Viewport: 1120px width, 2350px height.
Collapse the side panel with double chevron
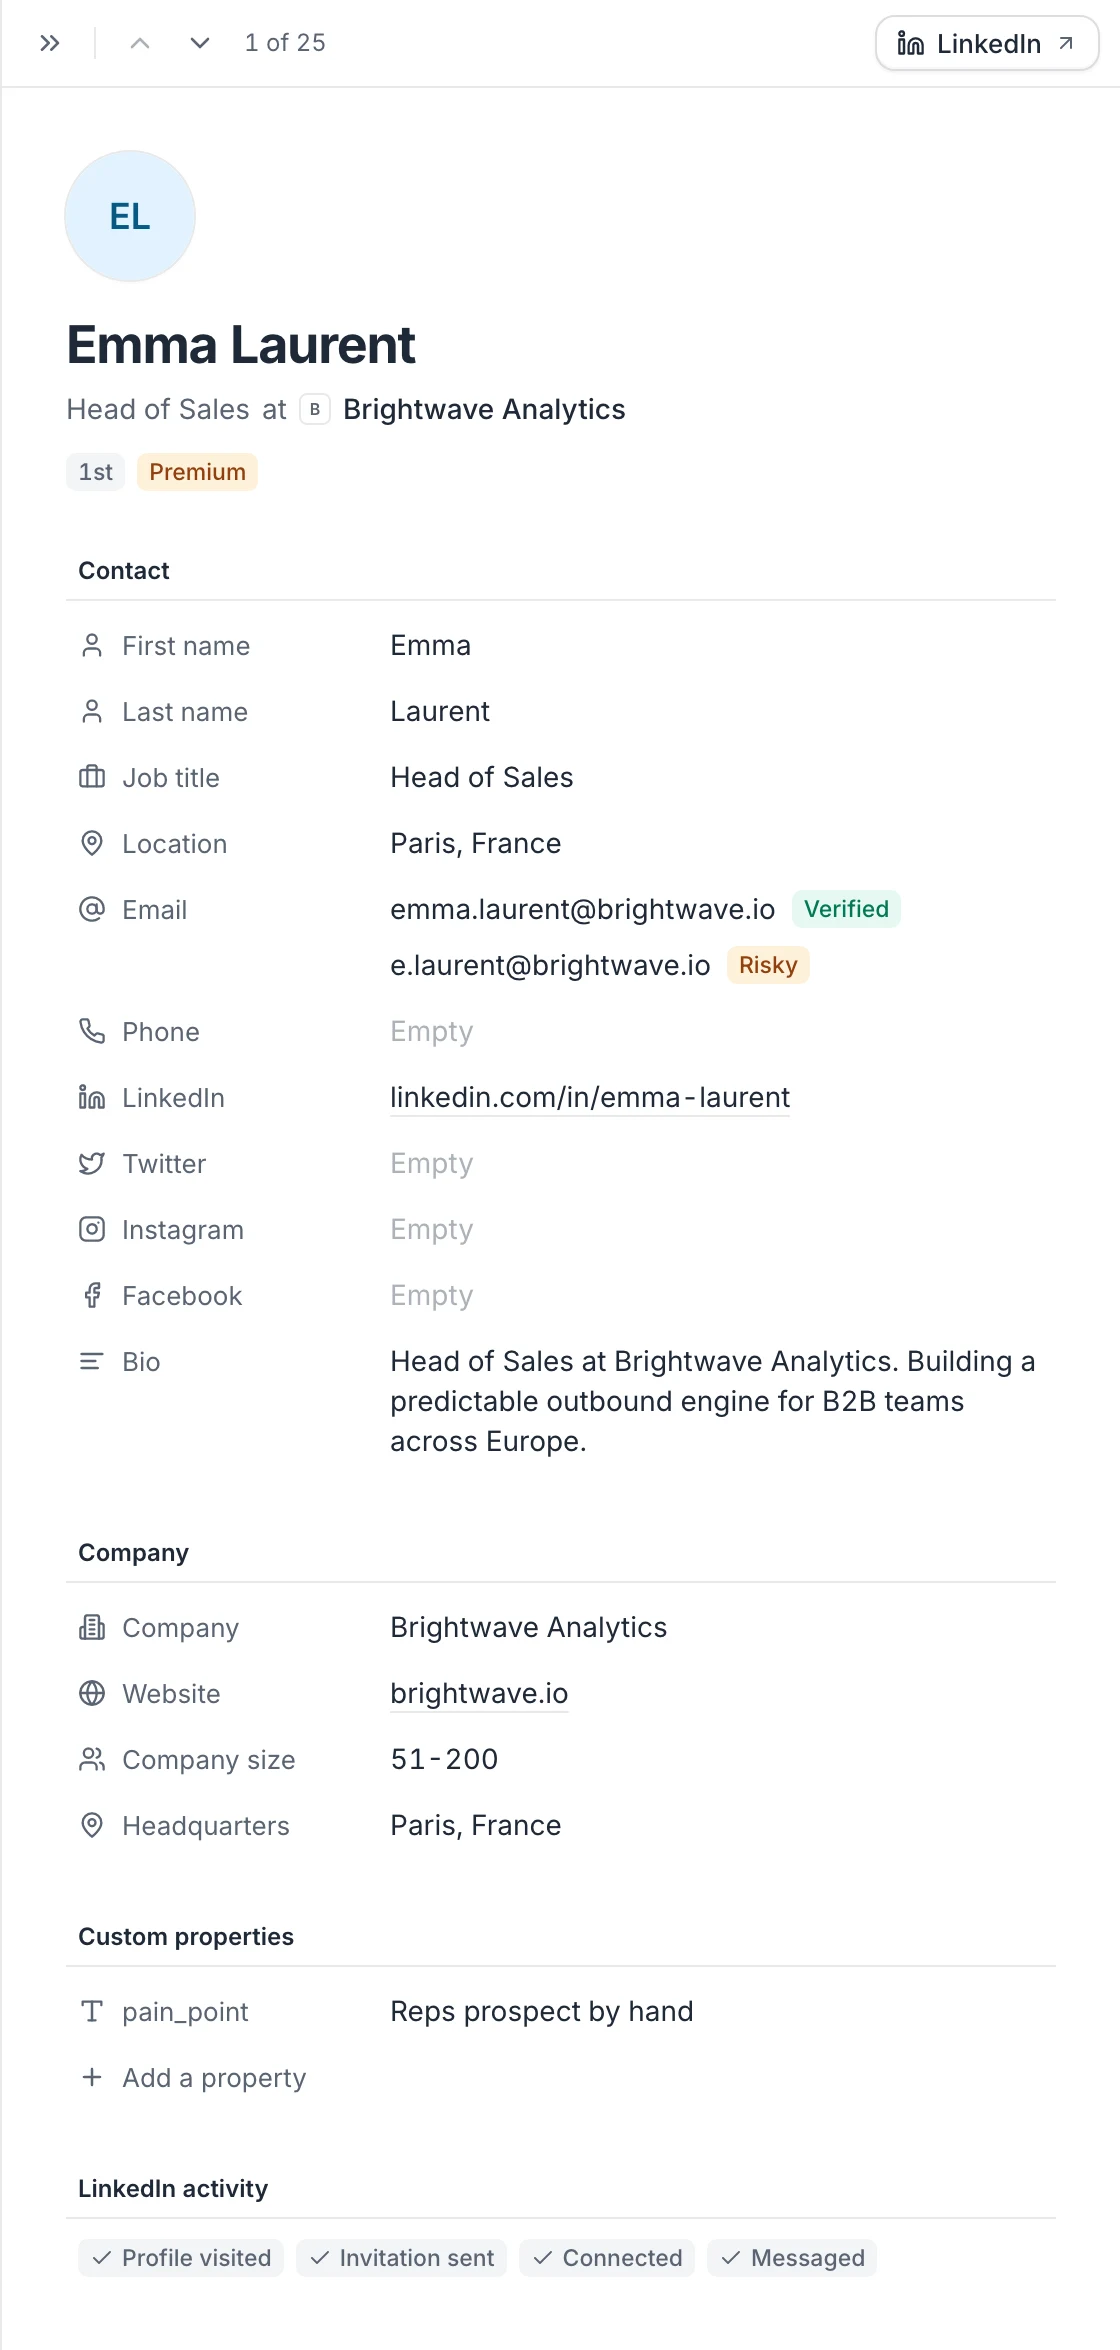click(50, 43)
